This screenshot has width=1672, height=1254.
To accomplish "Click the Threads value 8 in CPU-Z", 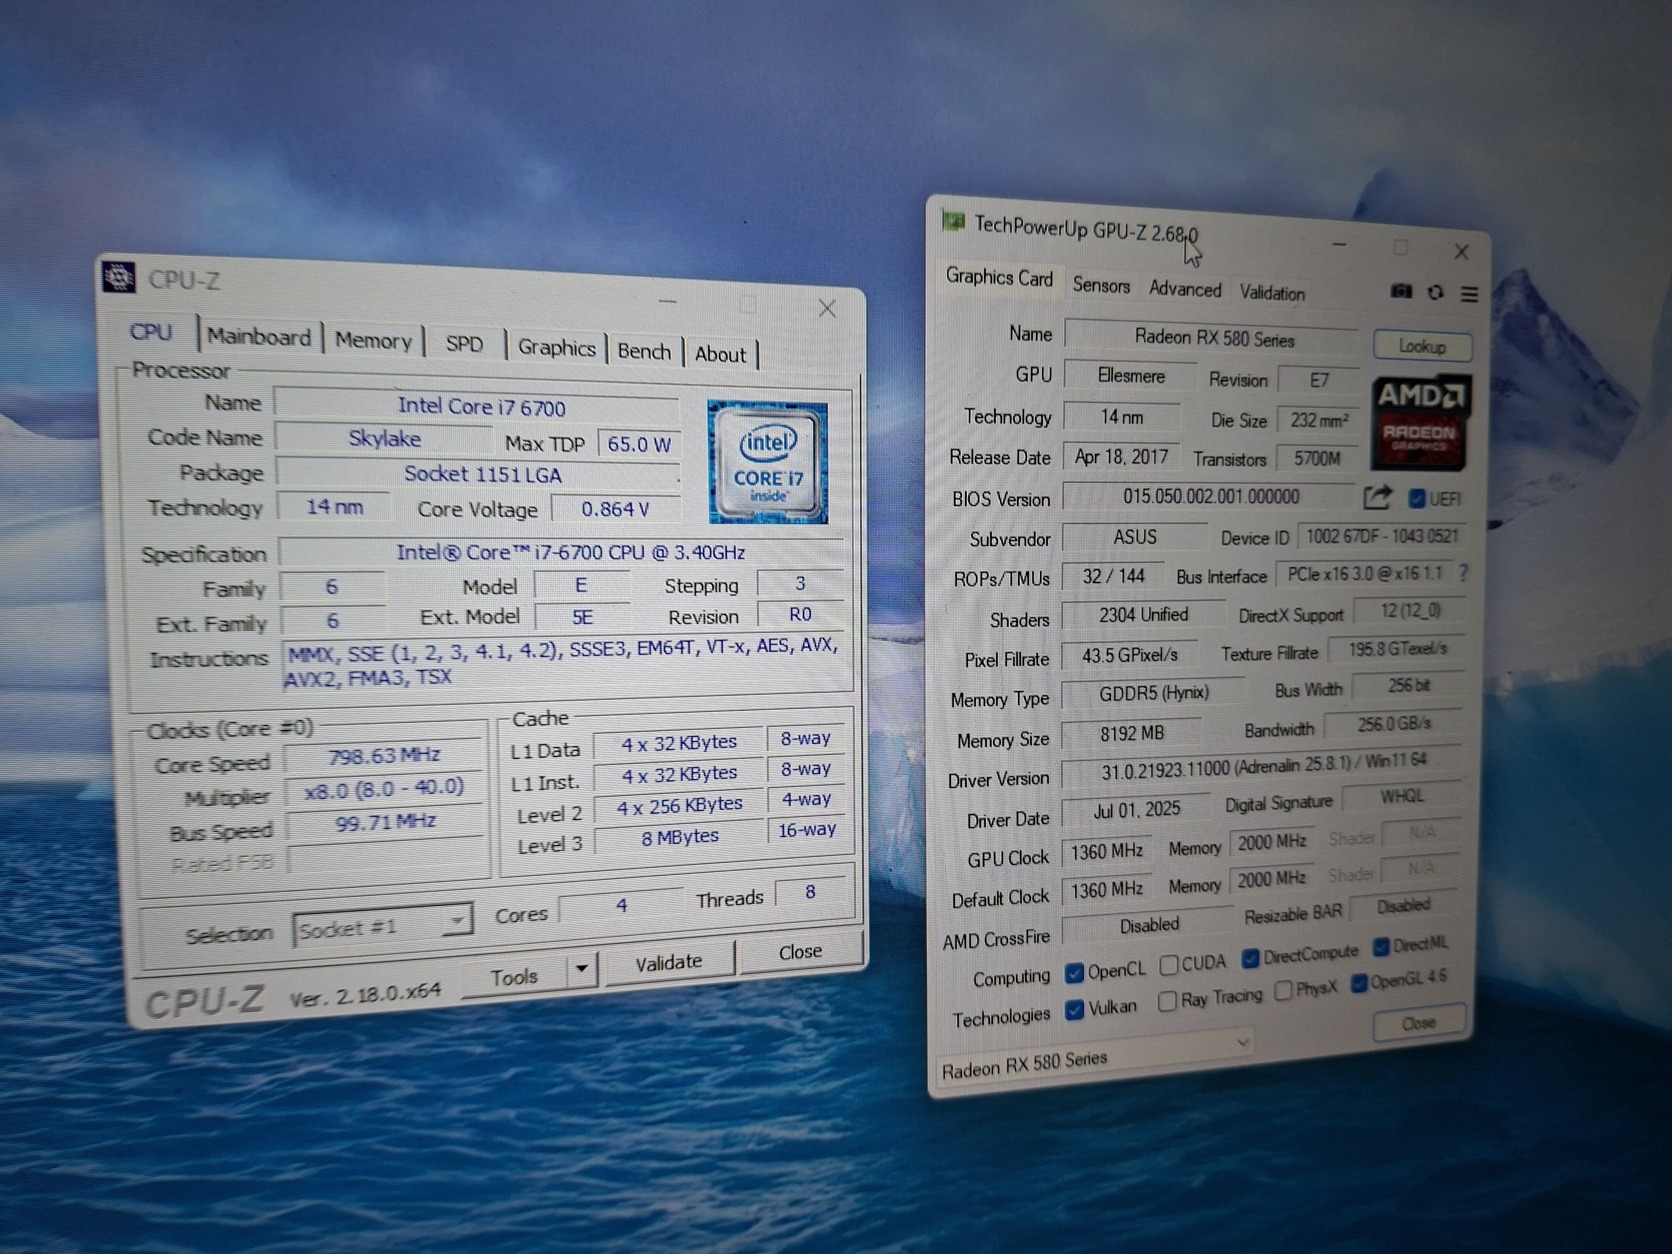I will (809, 892).
